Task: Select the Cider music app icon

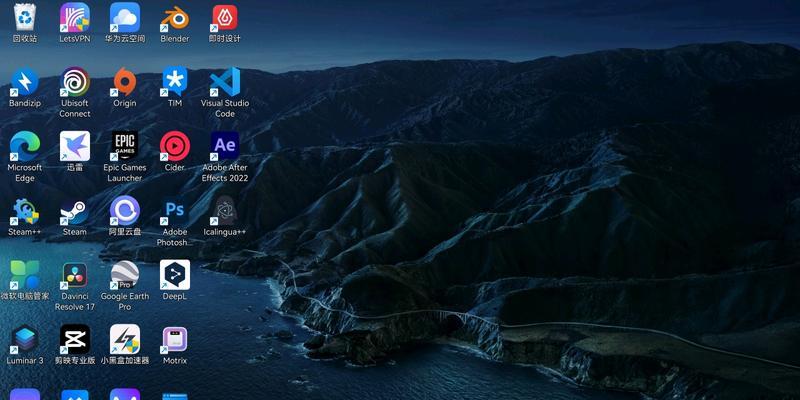Action: [175, 146]
